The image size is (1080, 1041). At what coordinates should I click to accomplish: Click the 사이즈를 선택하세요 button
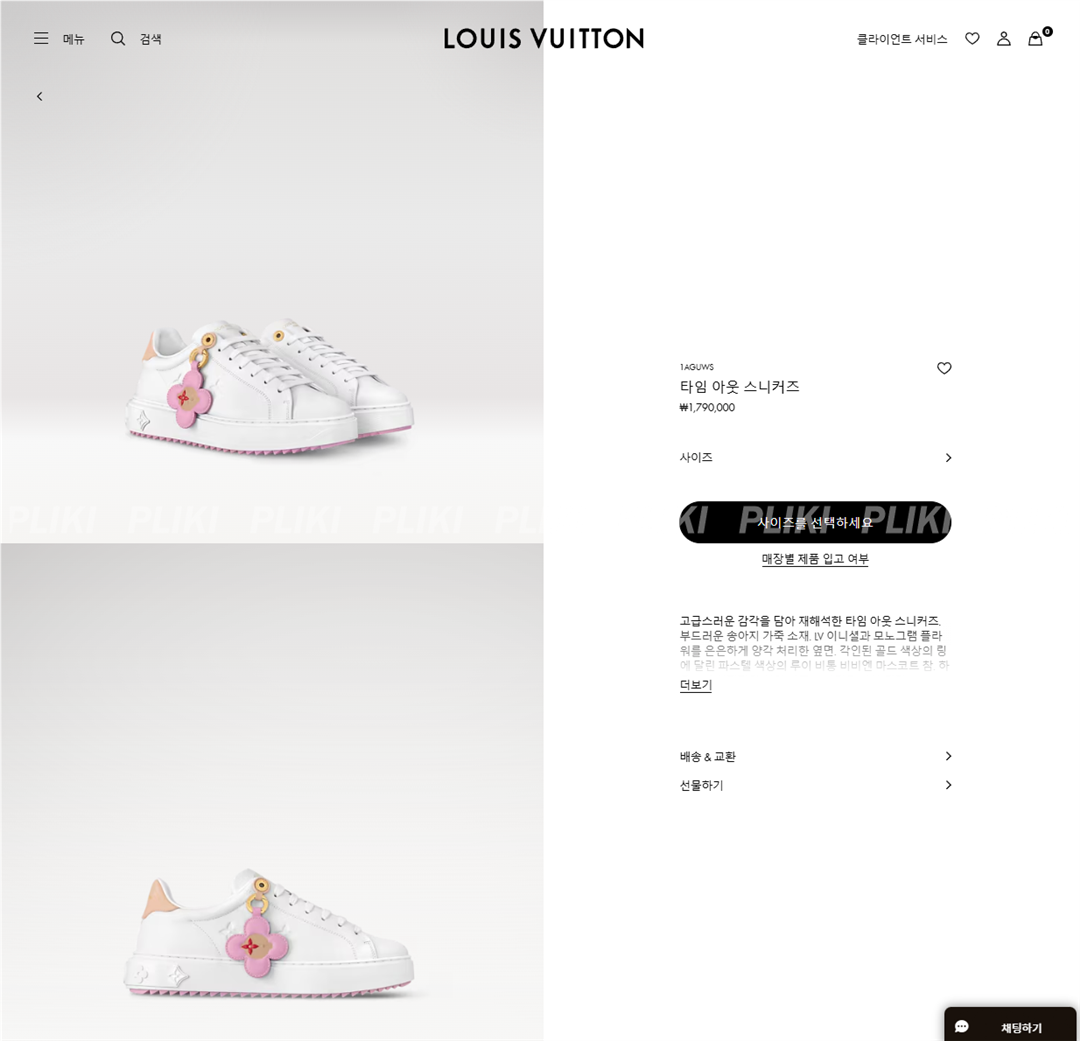(x=815, y=522)
